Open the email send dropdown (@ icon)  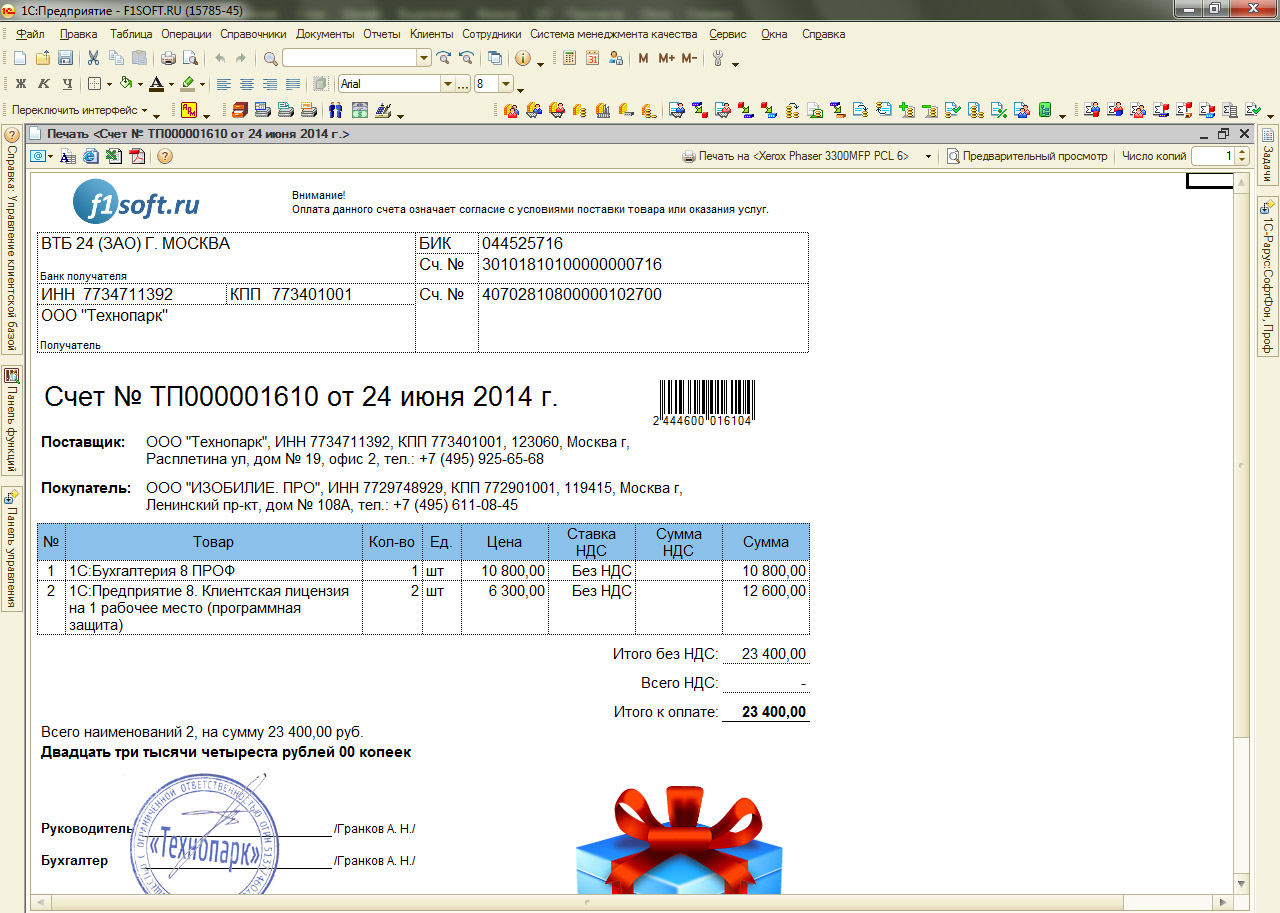click(41, 156)
